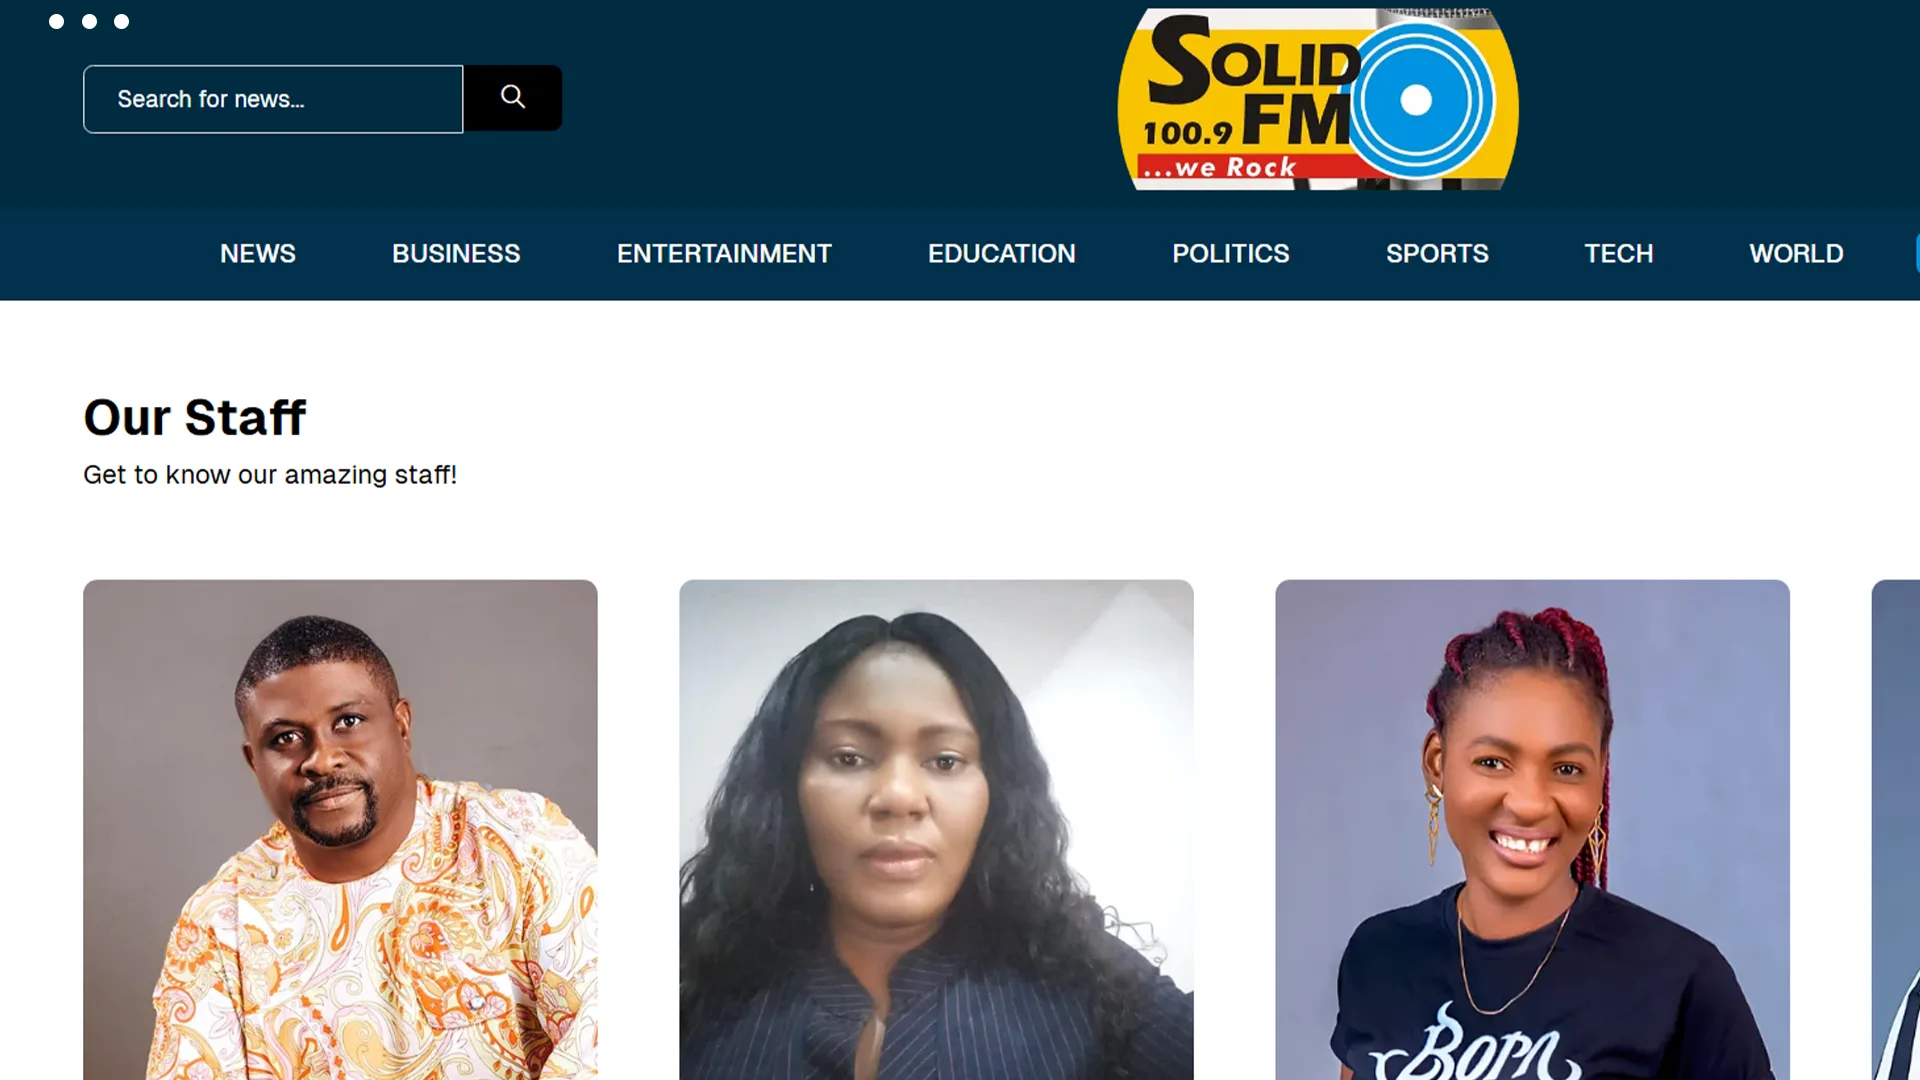The width and height of the screenshot is (1920, 1080).
Task: Click the Our Staff heading
Action: click(195, 417)
